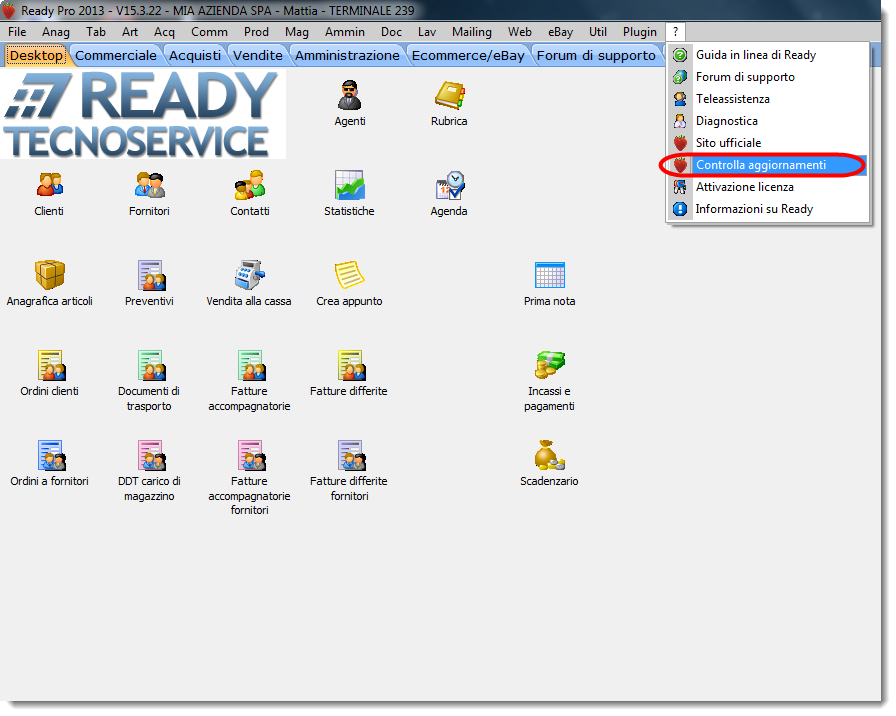This screenshot has width=896, height=716.
Task: Open the Anagrafica articoli box icon
Action: 50,275
